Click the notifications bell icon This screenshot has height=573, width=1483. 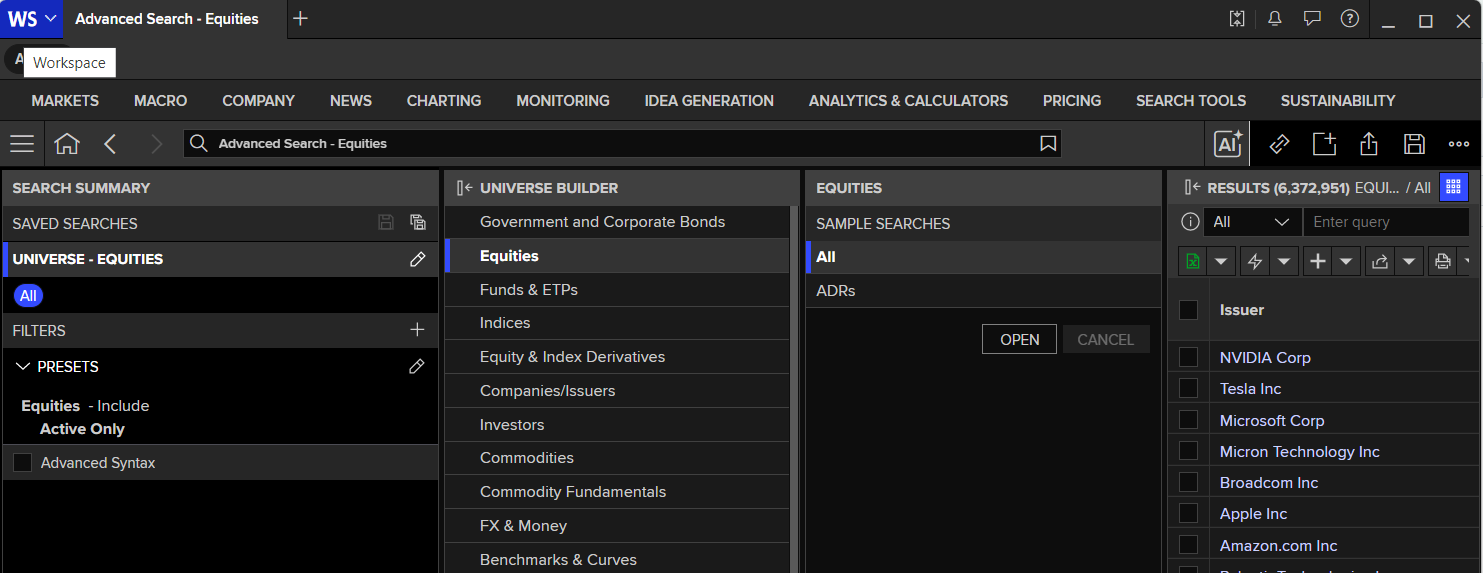[x=1274, y=19]
